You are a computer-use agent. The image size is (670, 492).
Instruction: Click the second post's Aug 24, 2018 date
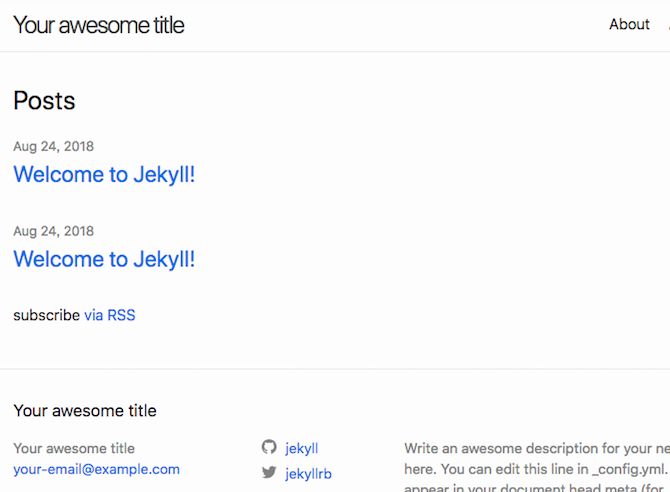[54, 231]
